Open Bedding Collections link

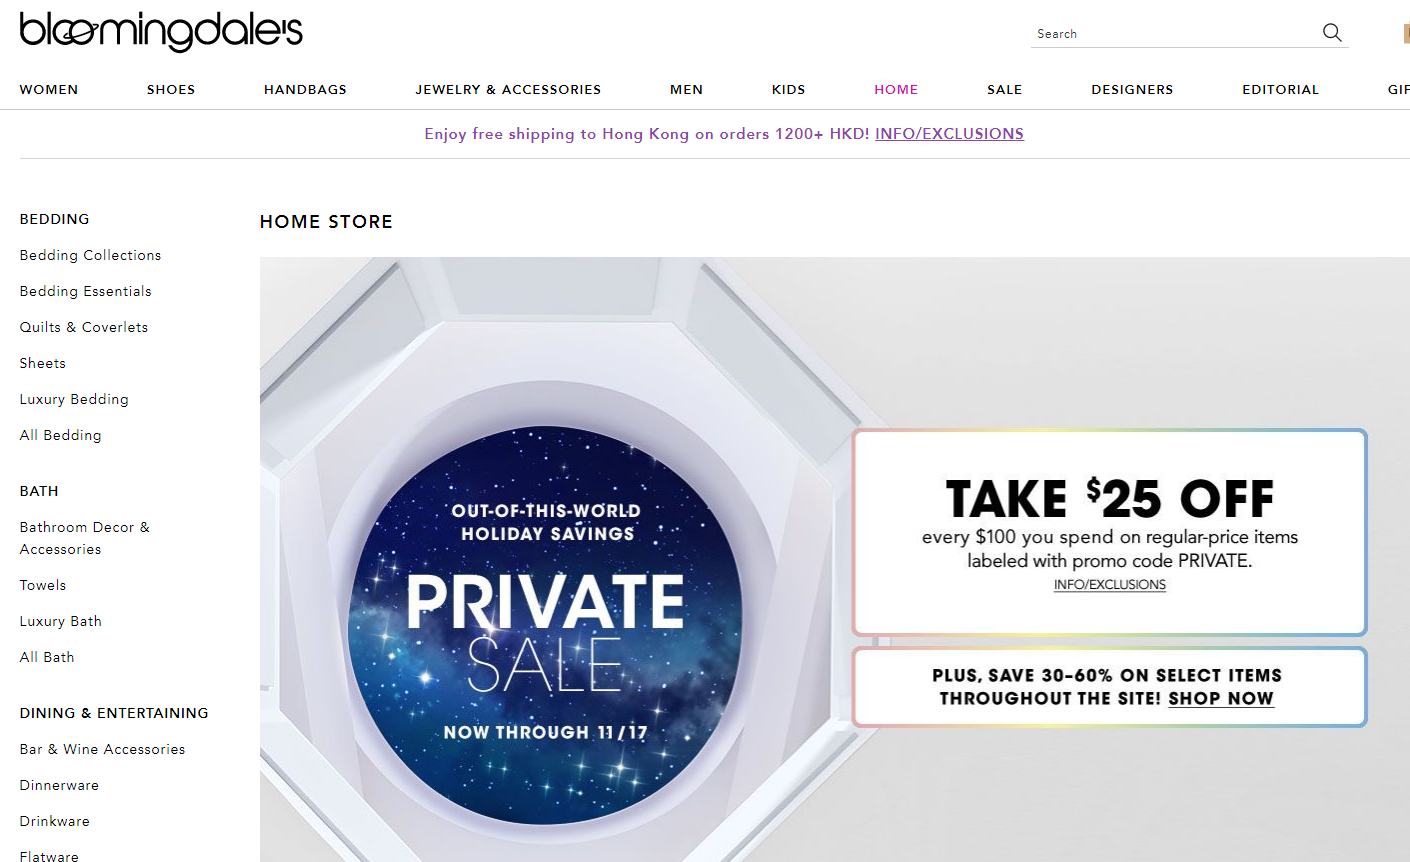[x=90, y=255]
